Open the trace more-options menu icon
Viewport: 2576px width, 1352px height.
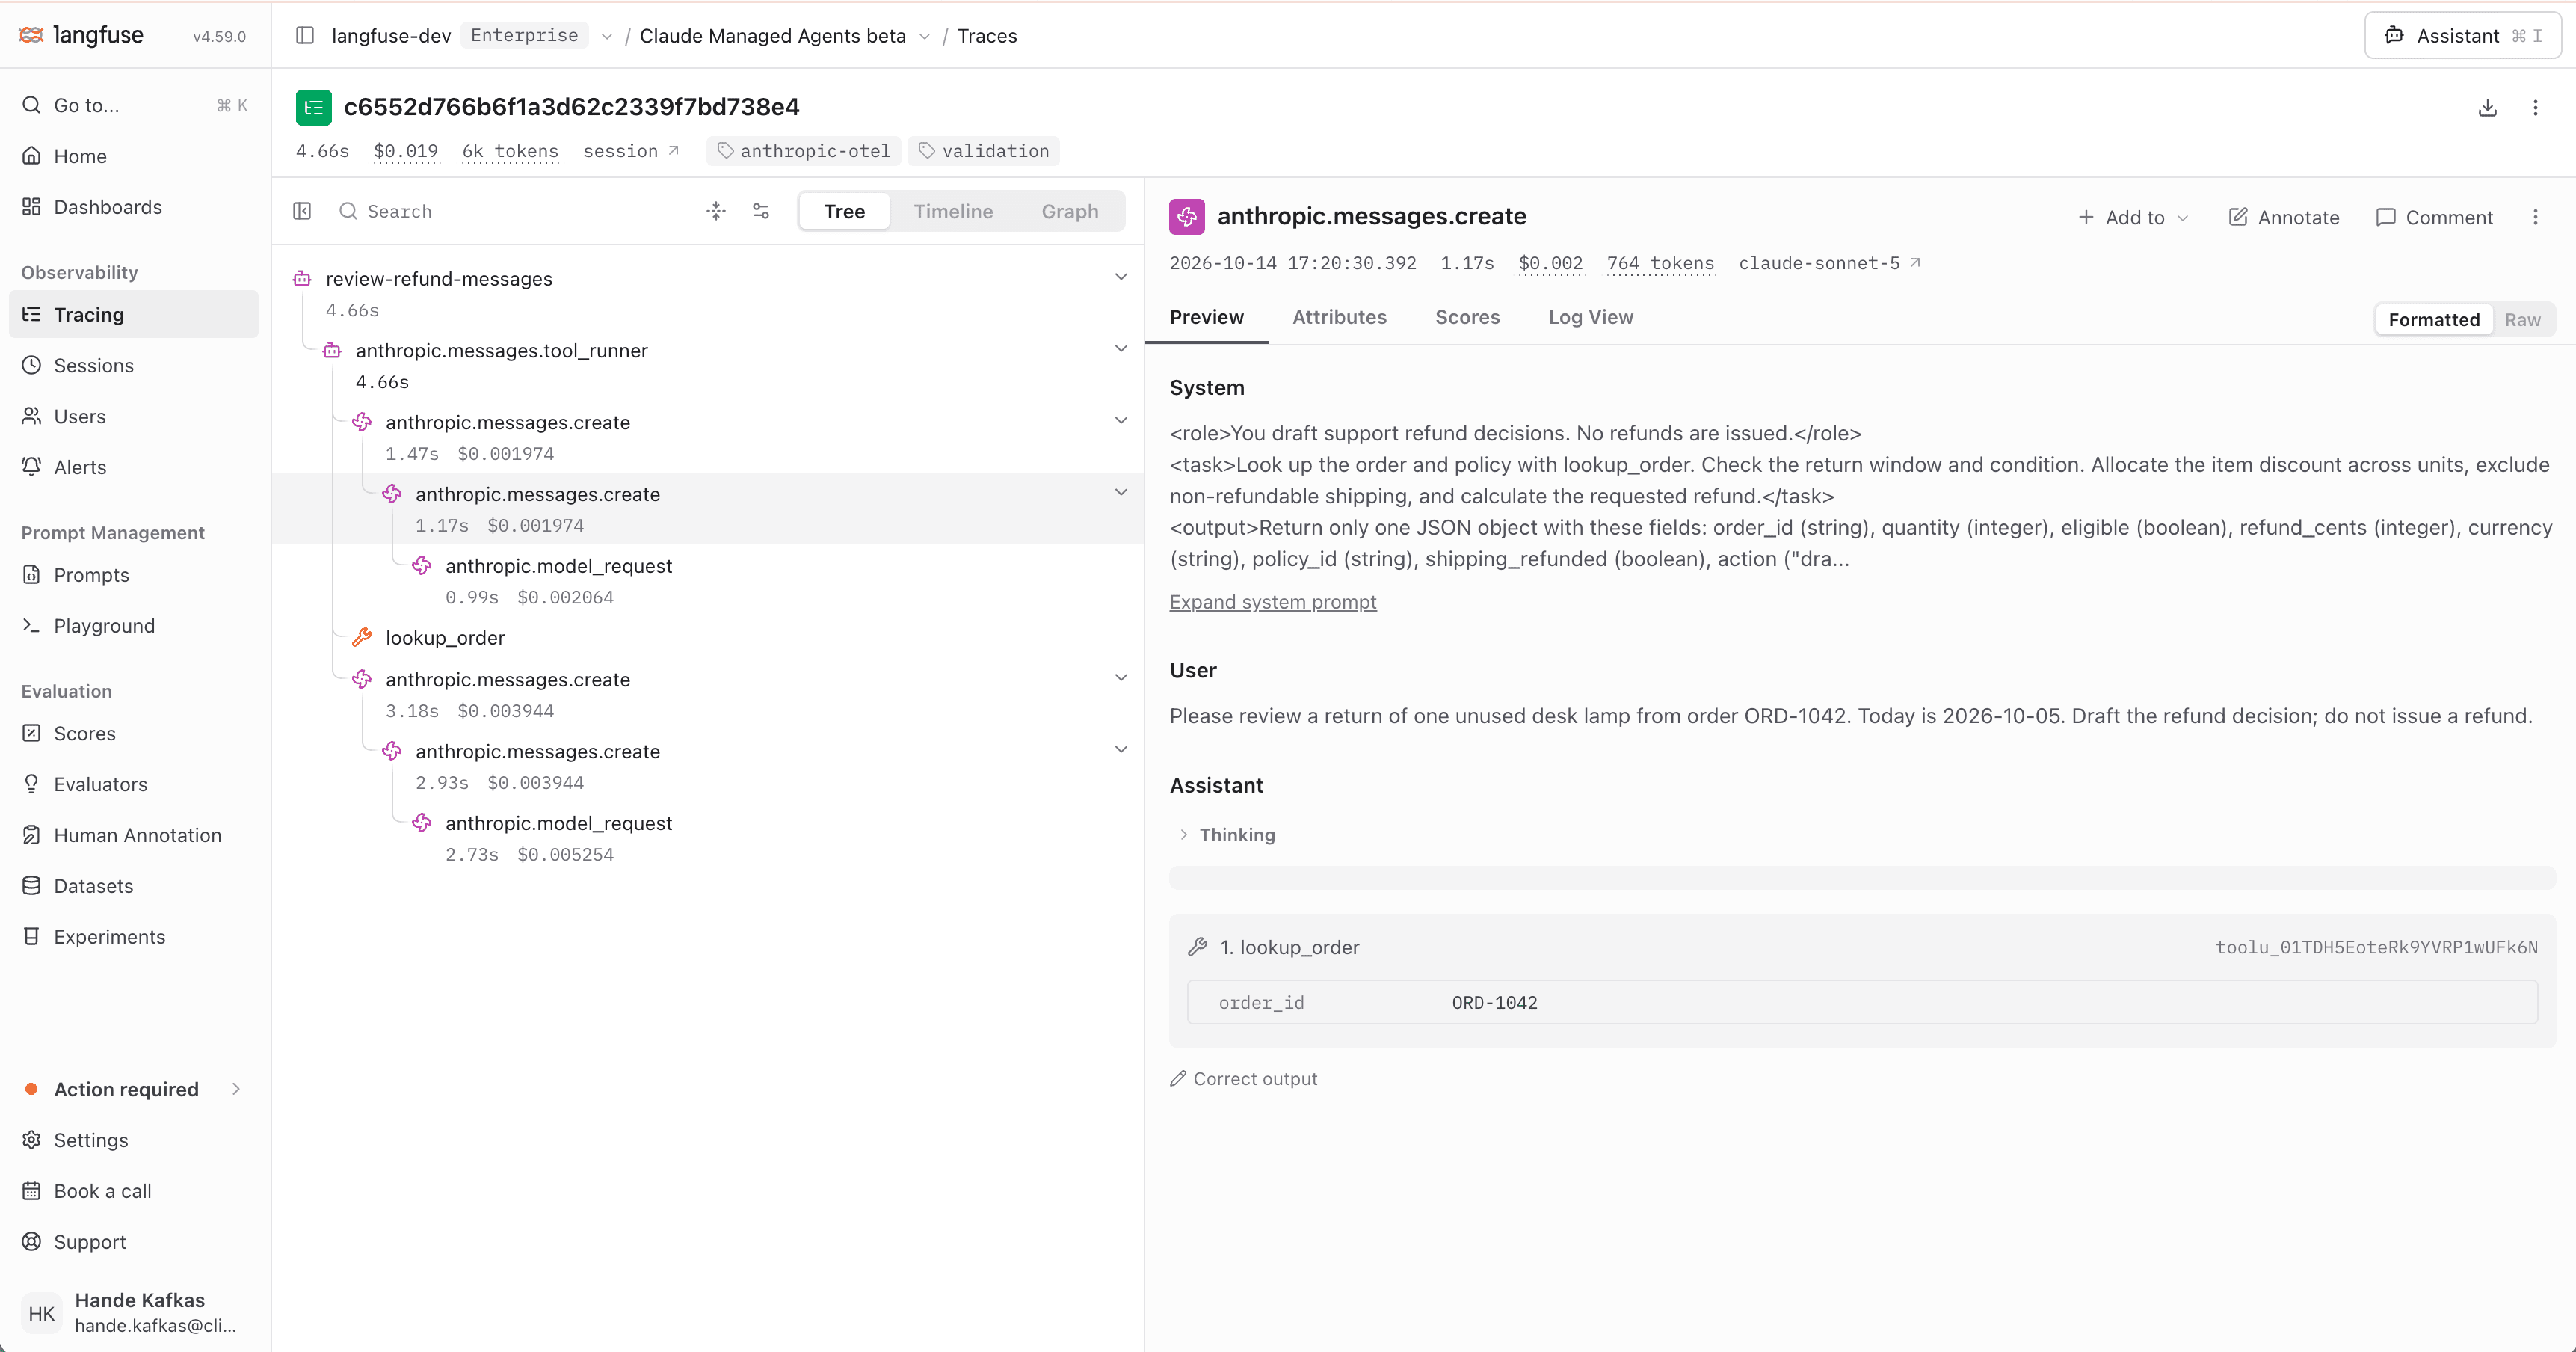click(x=2535, y=108)
